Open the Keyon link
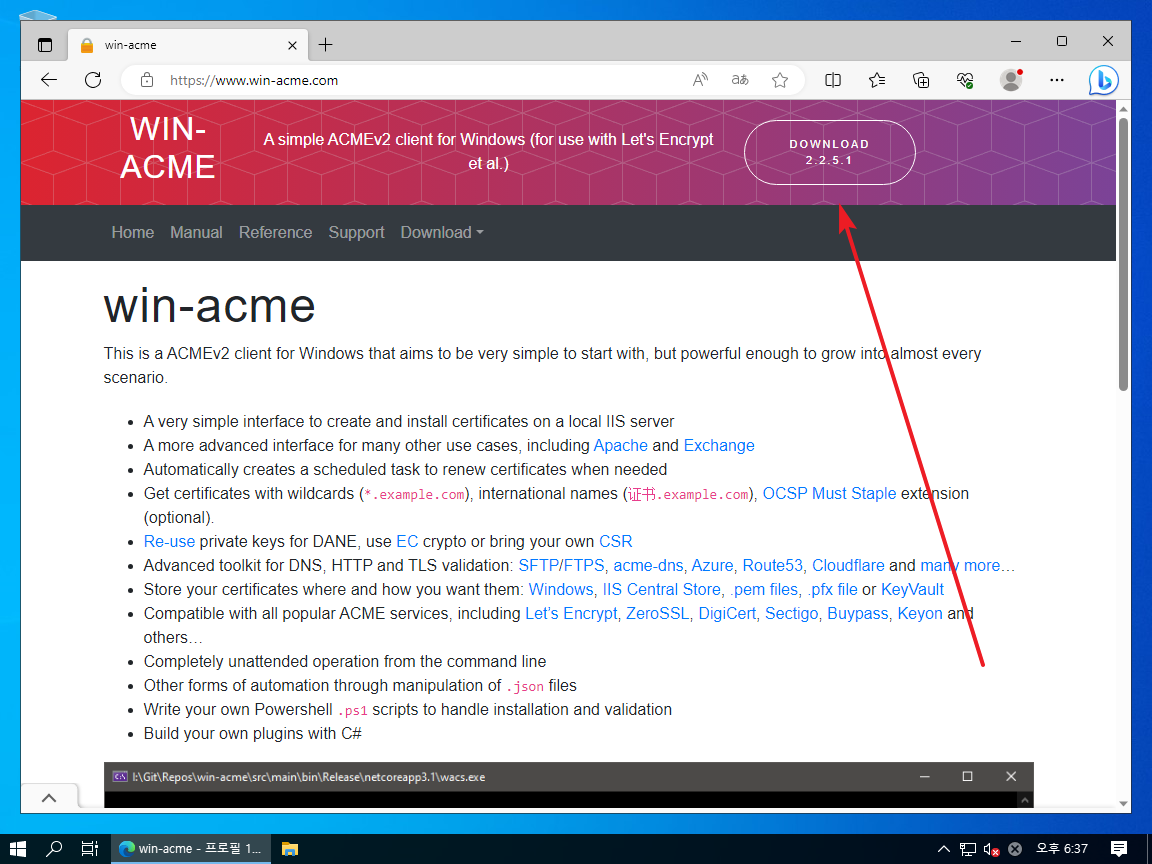The image size is (1152, 864). pyautogui.click(x=920, y=613)
